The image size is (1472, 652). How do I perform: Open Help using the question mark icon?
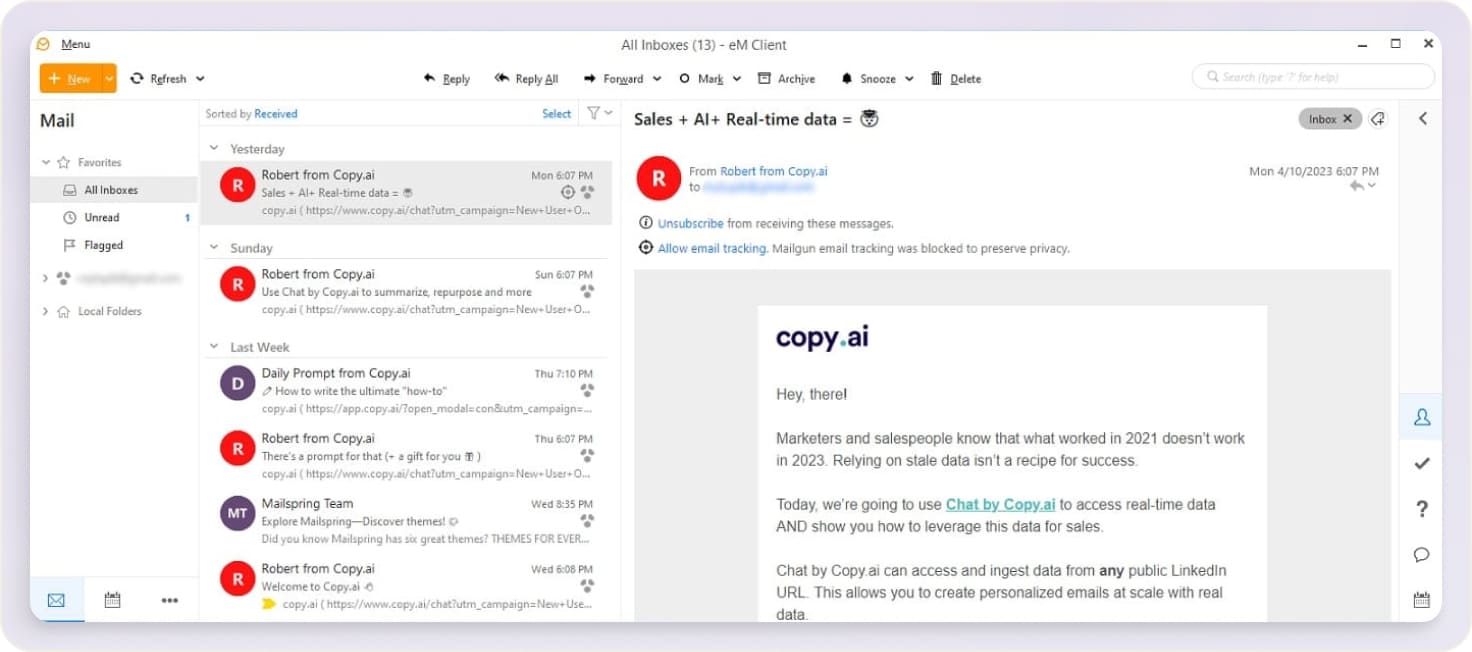coord(1422,509)
